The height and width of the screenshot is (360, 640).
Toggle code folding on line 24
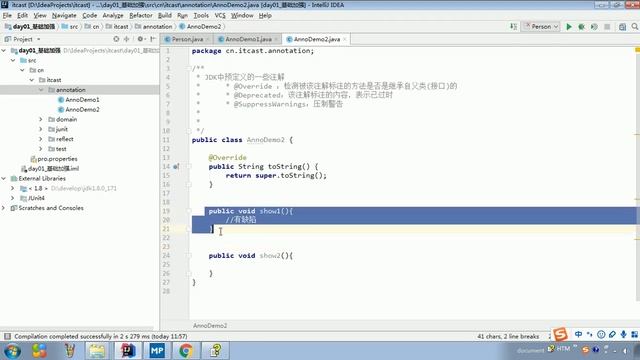click(189, 256)
